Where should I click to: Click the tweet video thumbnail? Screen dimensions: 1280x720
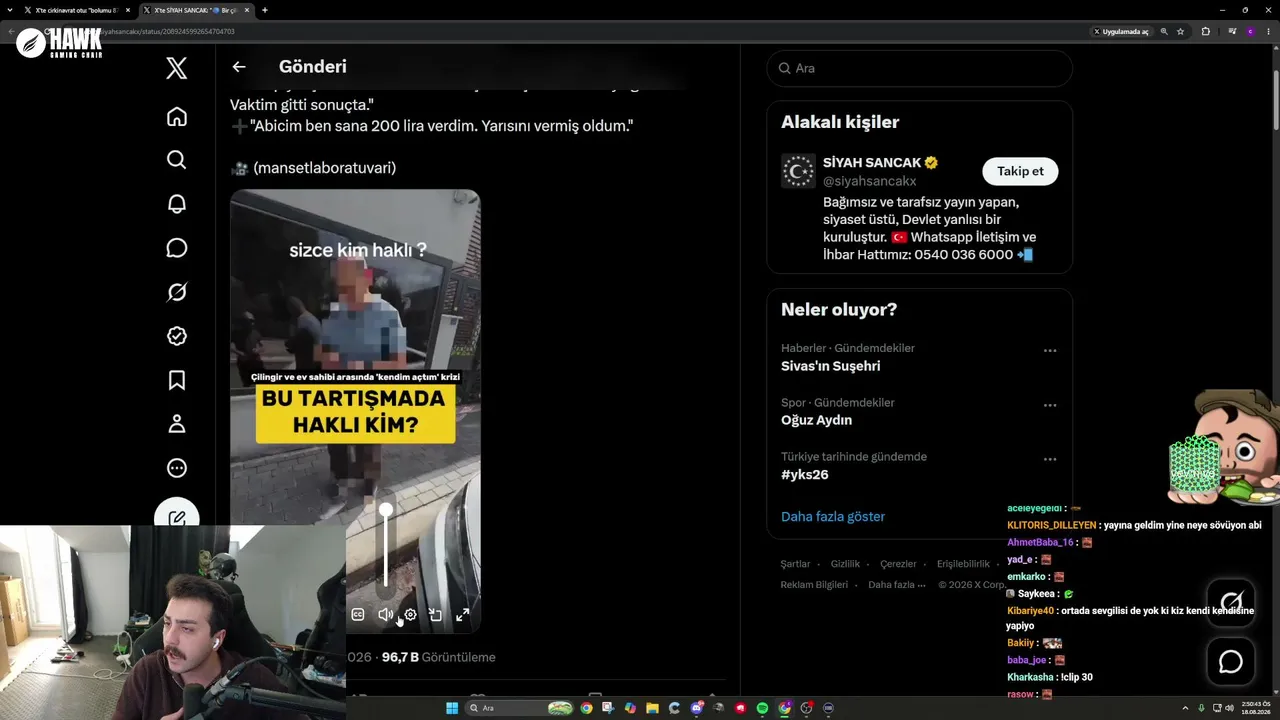click(x=355, y=411)
